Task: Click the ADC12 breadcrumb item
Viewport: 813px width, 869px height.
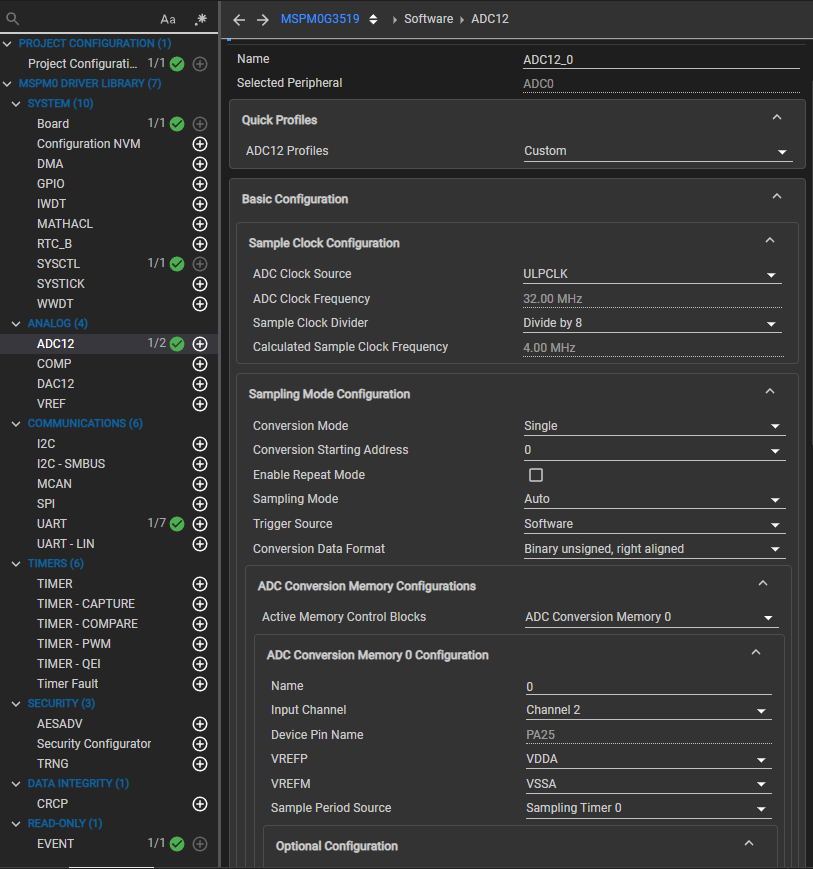Action: [490, 19]
